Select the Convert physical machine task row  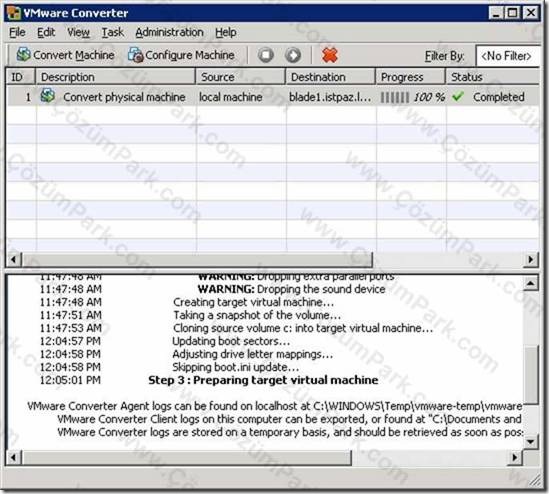point(273,96)
